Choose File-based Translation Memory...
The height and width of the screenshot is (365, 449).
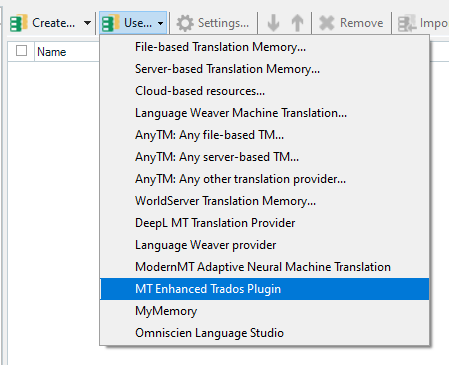(265, 47)
